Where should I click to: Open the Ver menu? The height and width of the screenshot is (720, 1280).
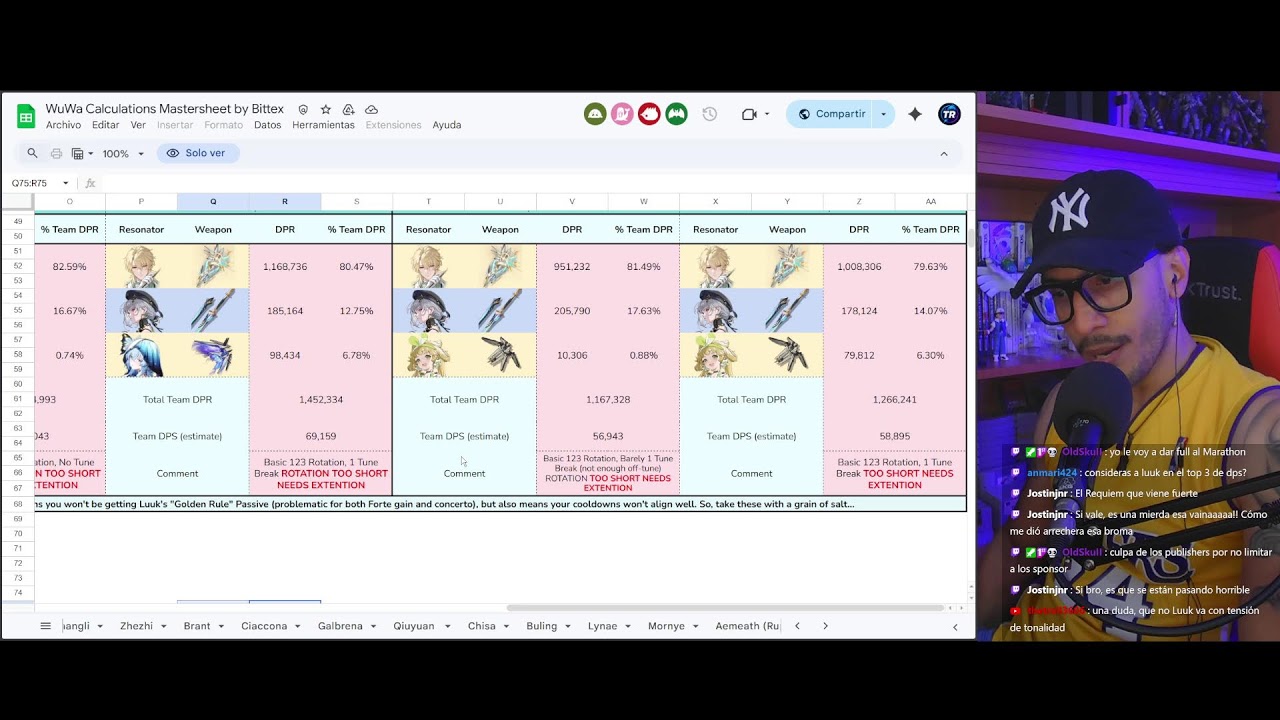point(138,125)
